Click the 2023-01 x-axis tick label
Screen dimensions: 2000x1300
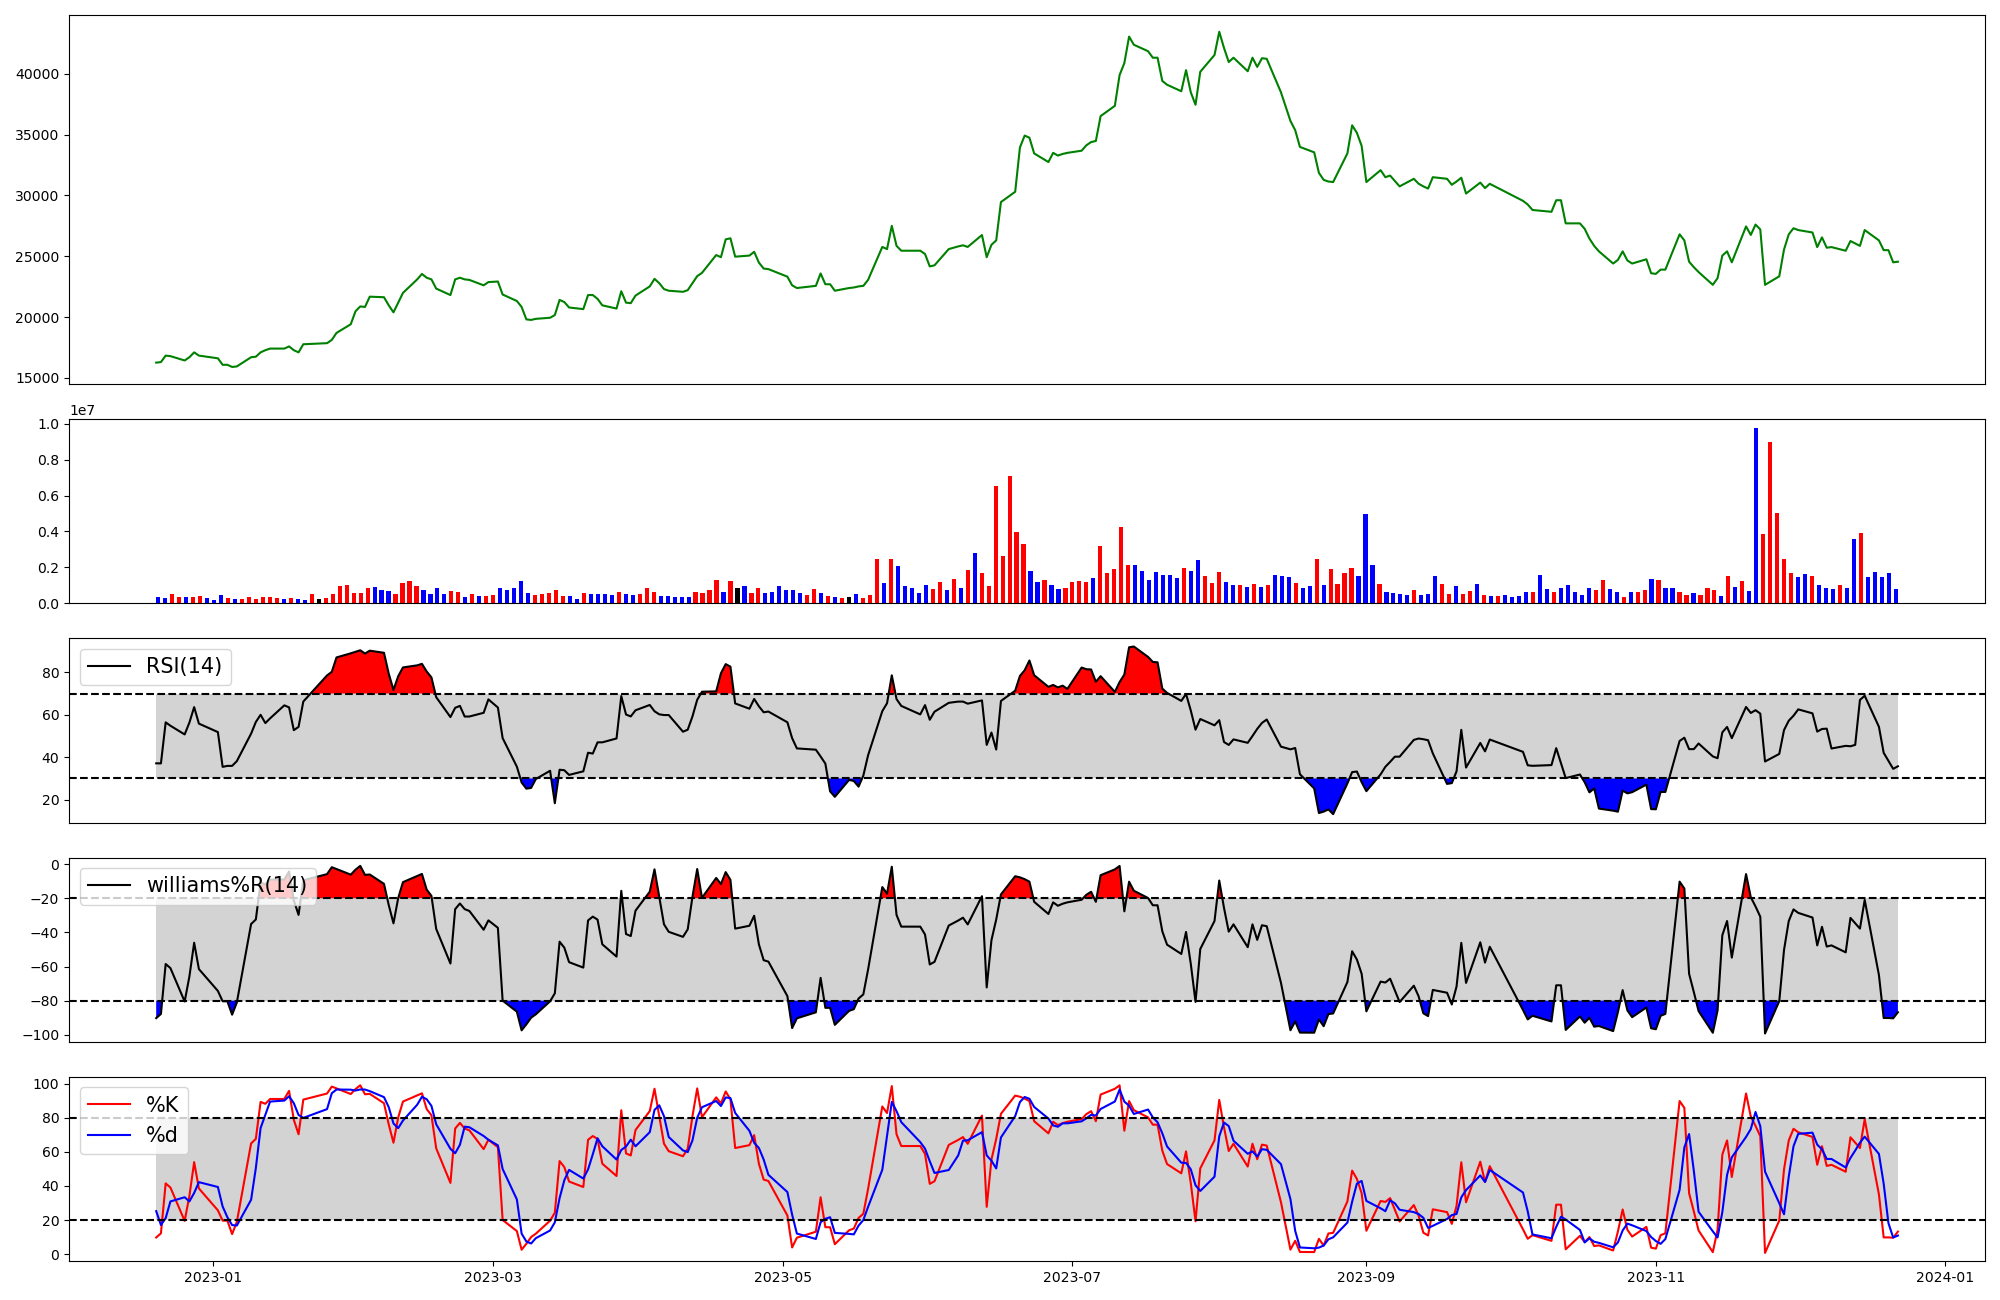[213, 1277]
